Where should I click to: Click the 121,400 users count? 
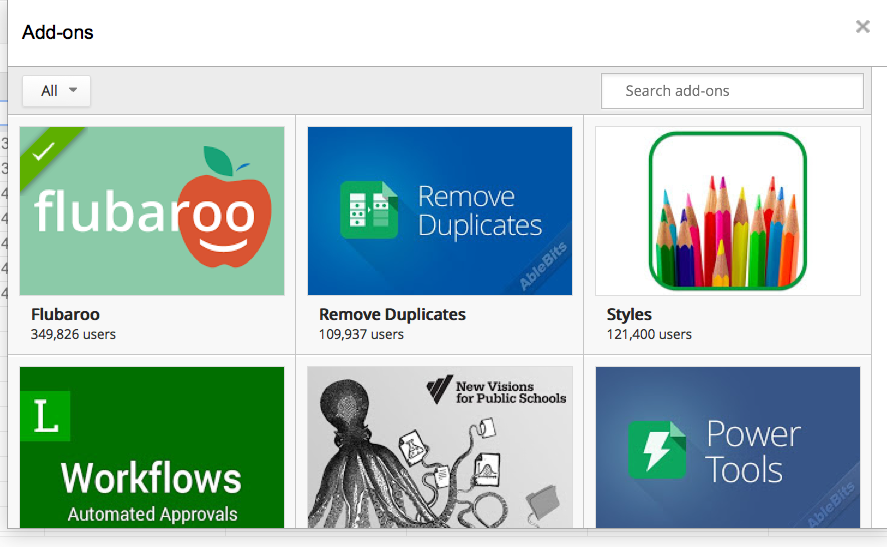pos(649,334)
